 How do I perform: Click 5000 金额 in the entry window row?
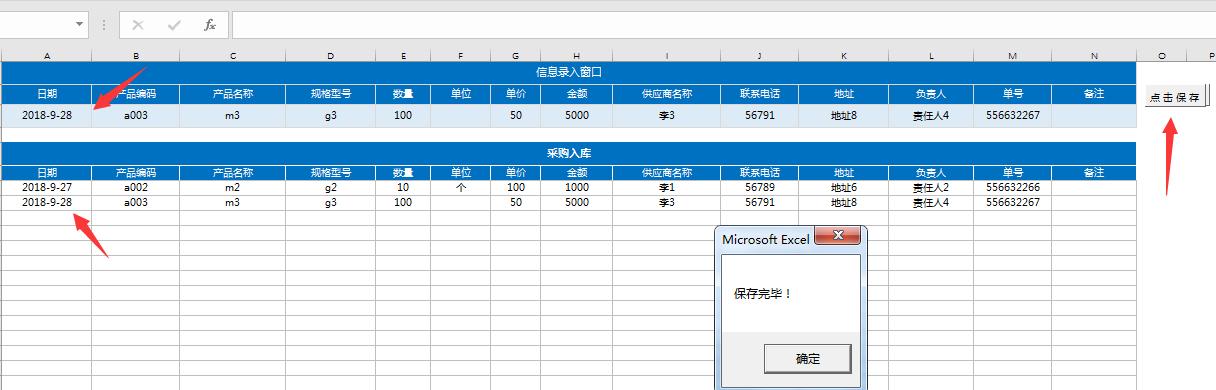click(x=576, y=115)
